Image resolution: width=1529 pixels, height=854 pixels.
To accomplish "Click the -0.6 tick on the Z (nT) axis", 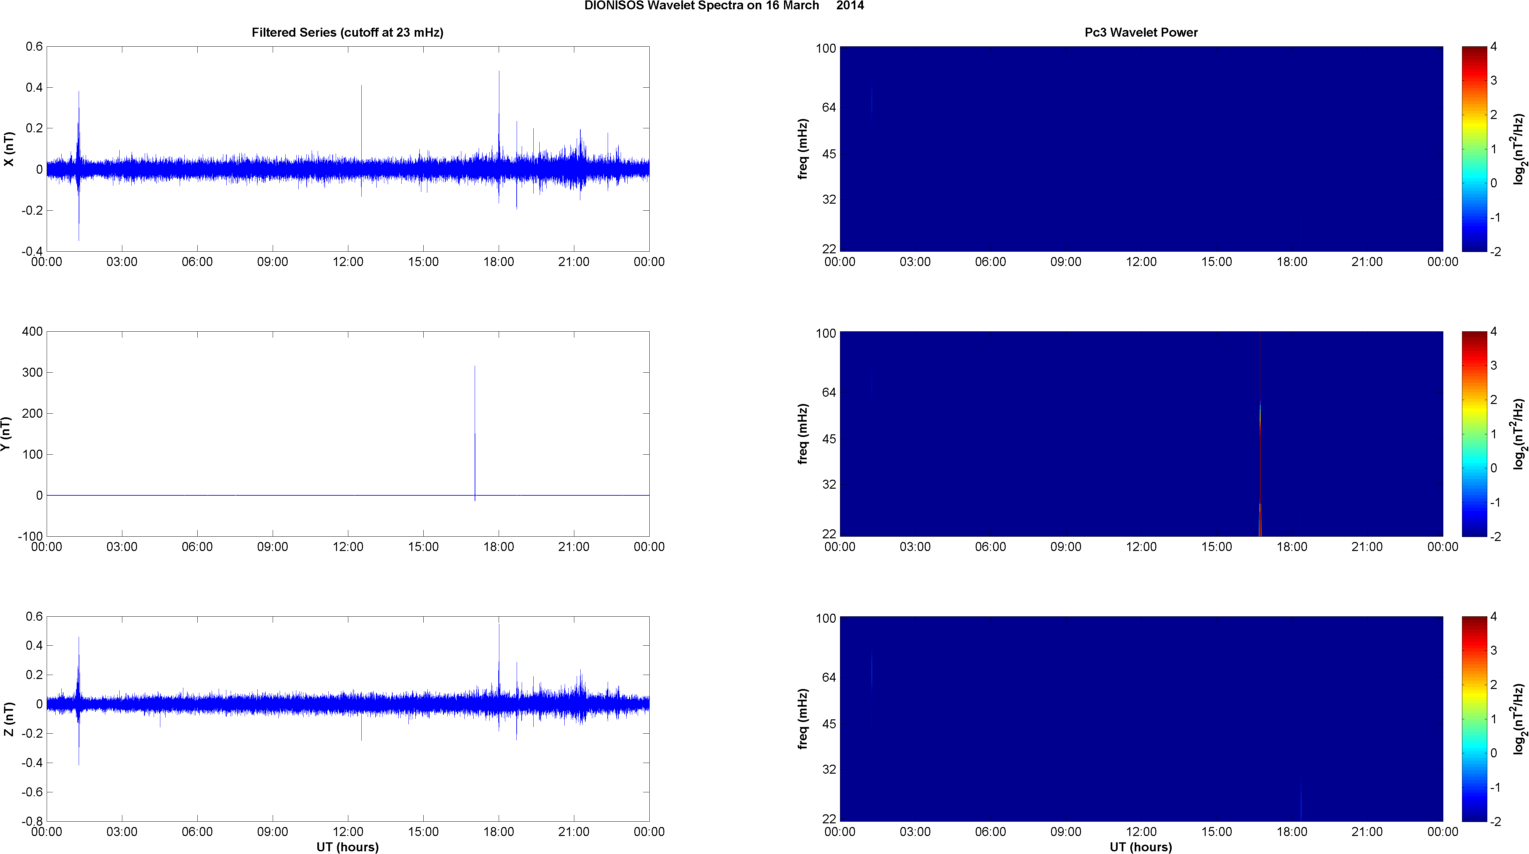I will pyautogui.click(x=30, y=792).
